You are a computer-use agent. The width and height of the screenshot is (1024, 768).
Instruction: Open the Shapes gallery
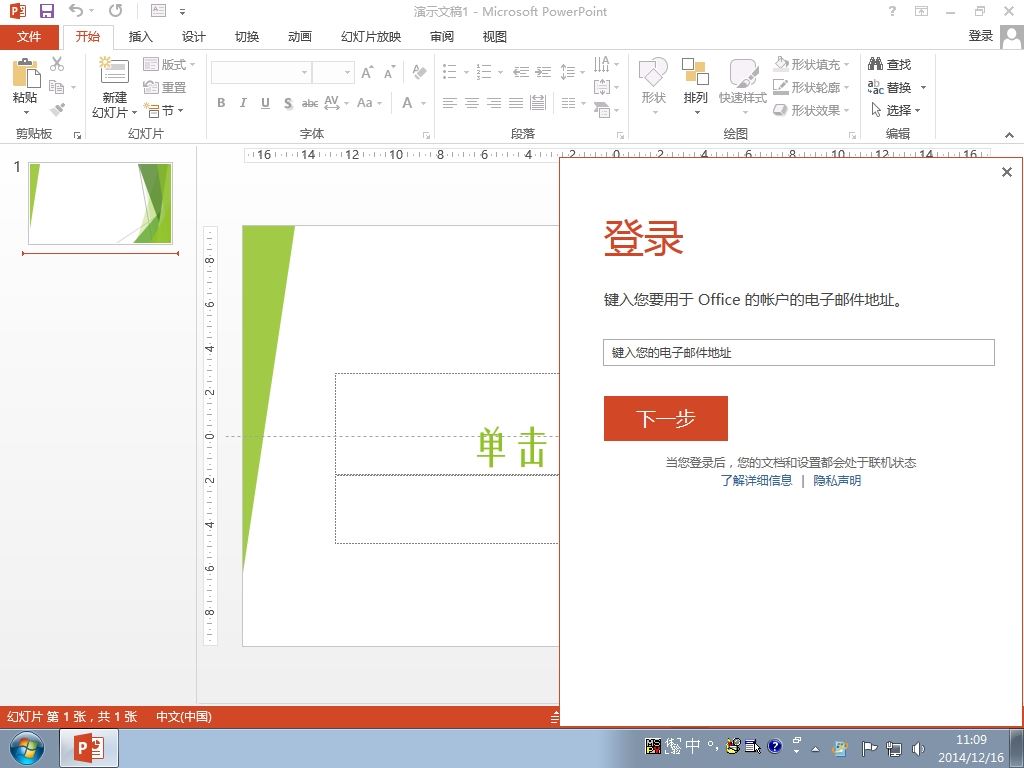[653, 86]
